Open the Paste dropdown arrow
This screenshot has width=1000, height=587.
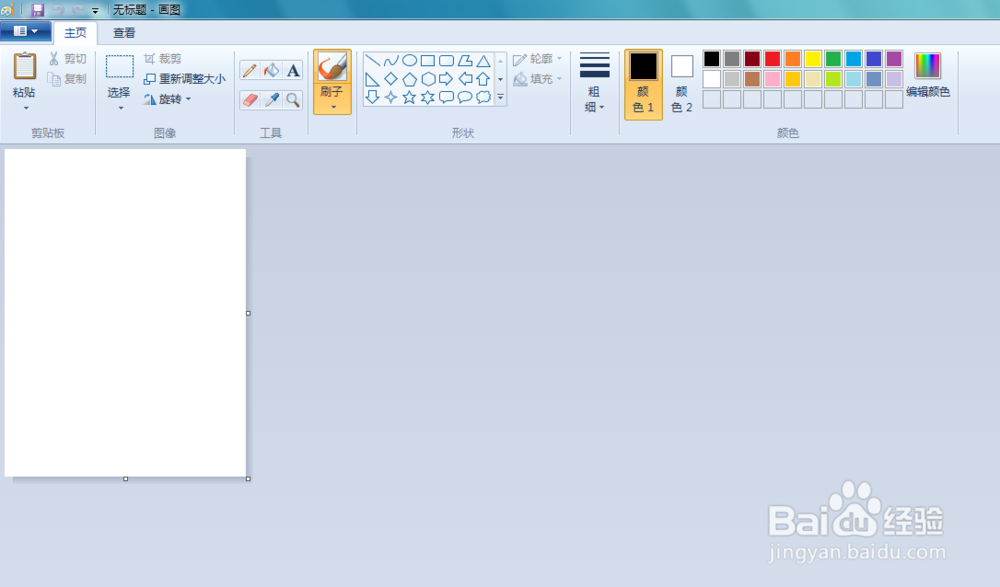click(26, 108)
